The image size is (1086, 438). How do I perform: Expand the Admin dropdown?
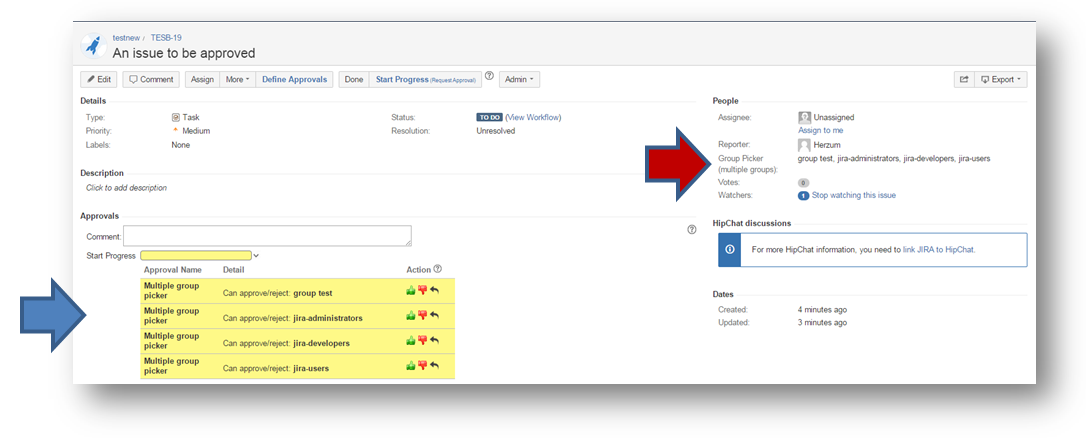tap(519, 79)
